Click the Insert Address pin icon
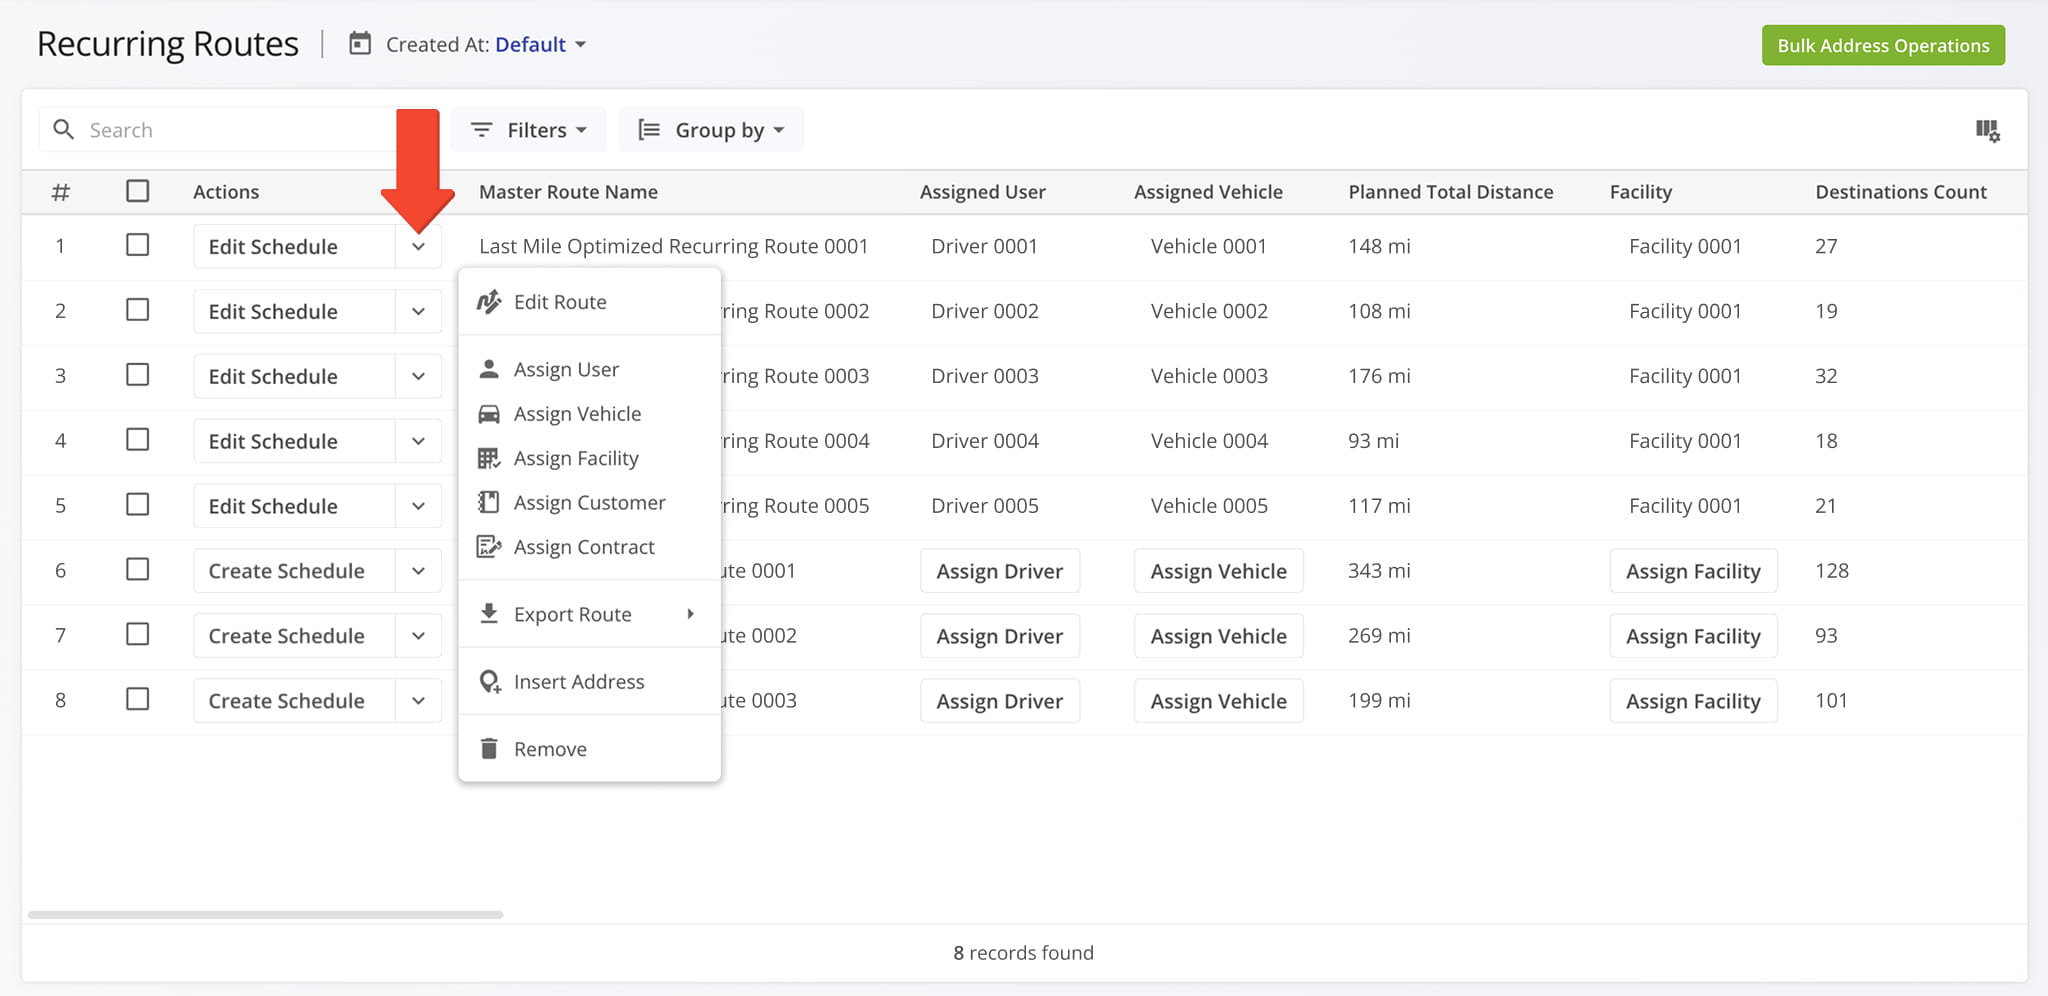Screen dimensions: 2048x996 [490, 681]
